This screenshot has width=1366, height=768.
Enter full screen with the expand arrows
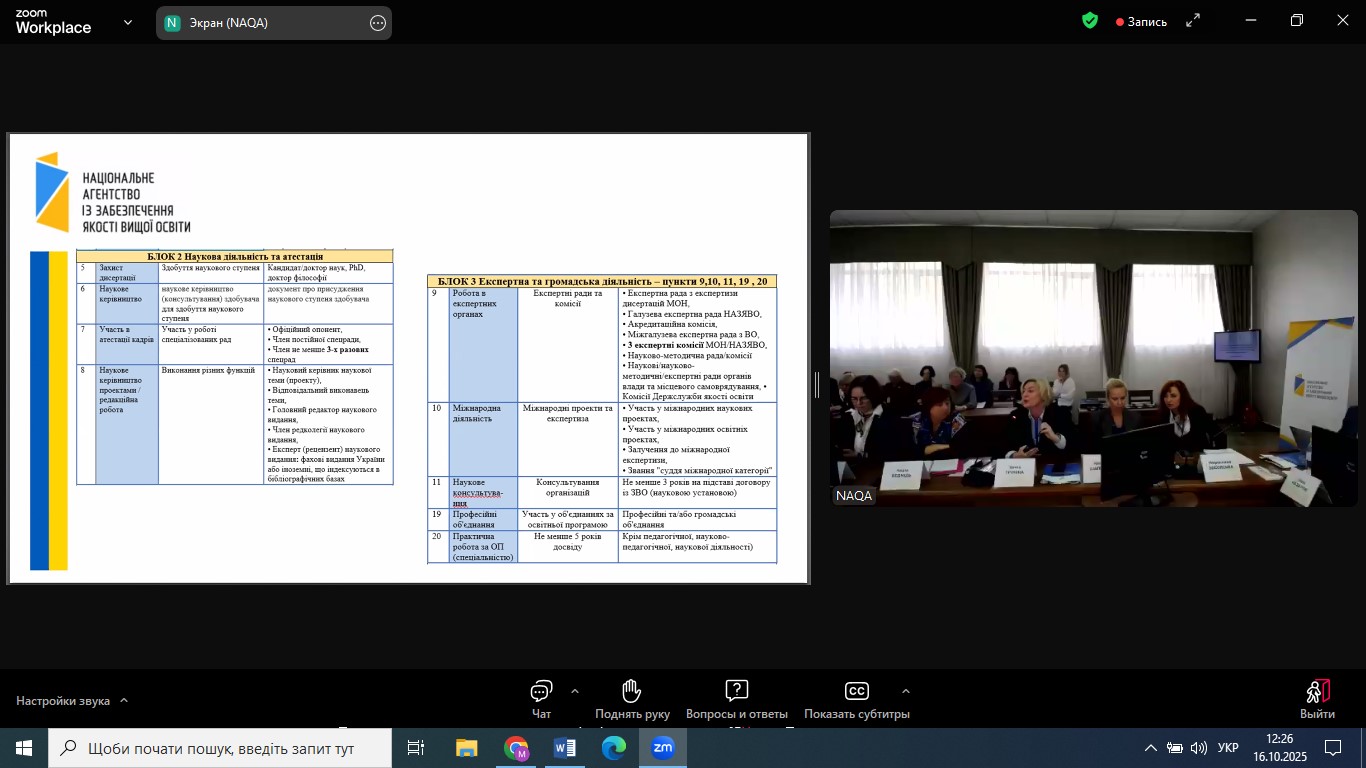click(1193, 21)
